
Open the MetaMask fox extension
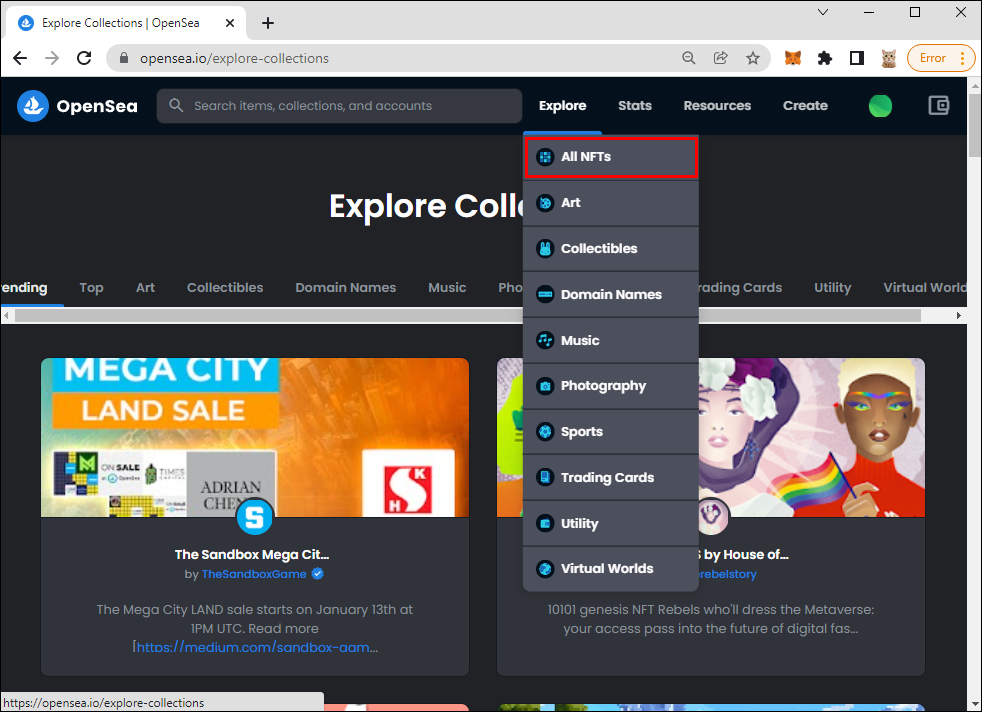[793, 58]
